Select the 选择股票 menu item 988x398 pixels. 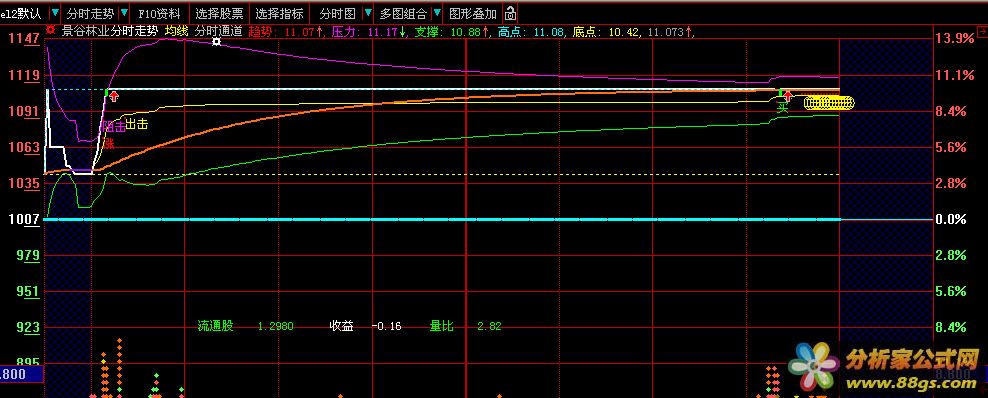[219, 13]
